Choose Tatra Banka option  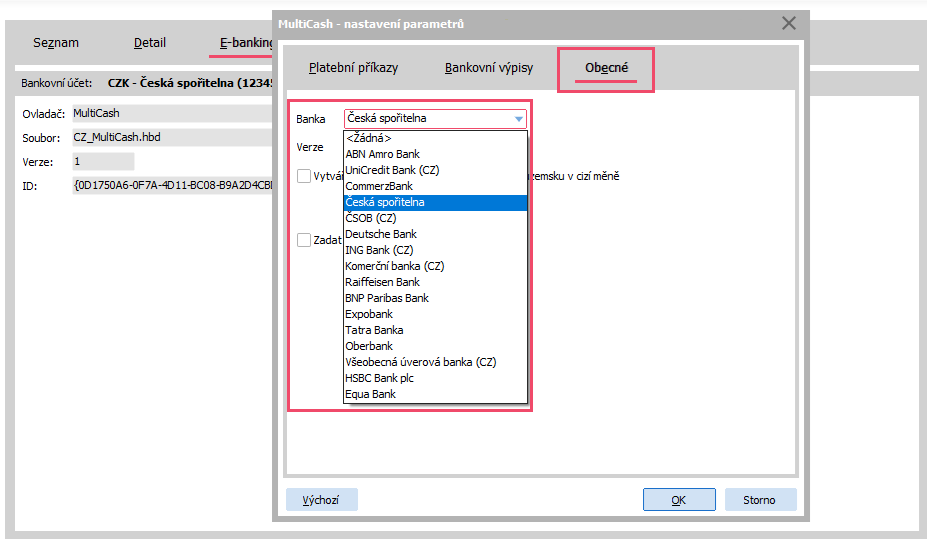(x=435, y=330)
